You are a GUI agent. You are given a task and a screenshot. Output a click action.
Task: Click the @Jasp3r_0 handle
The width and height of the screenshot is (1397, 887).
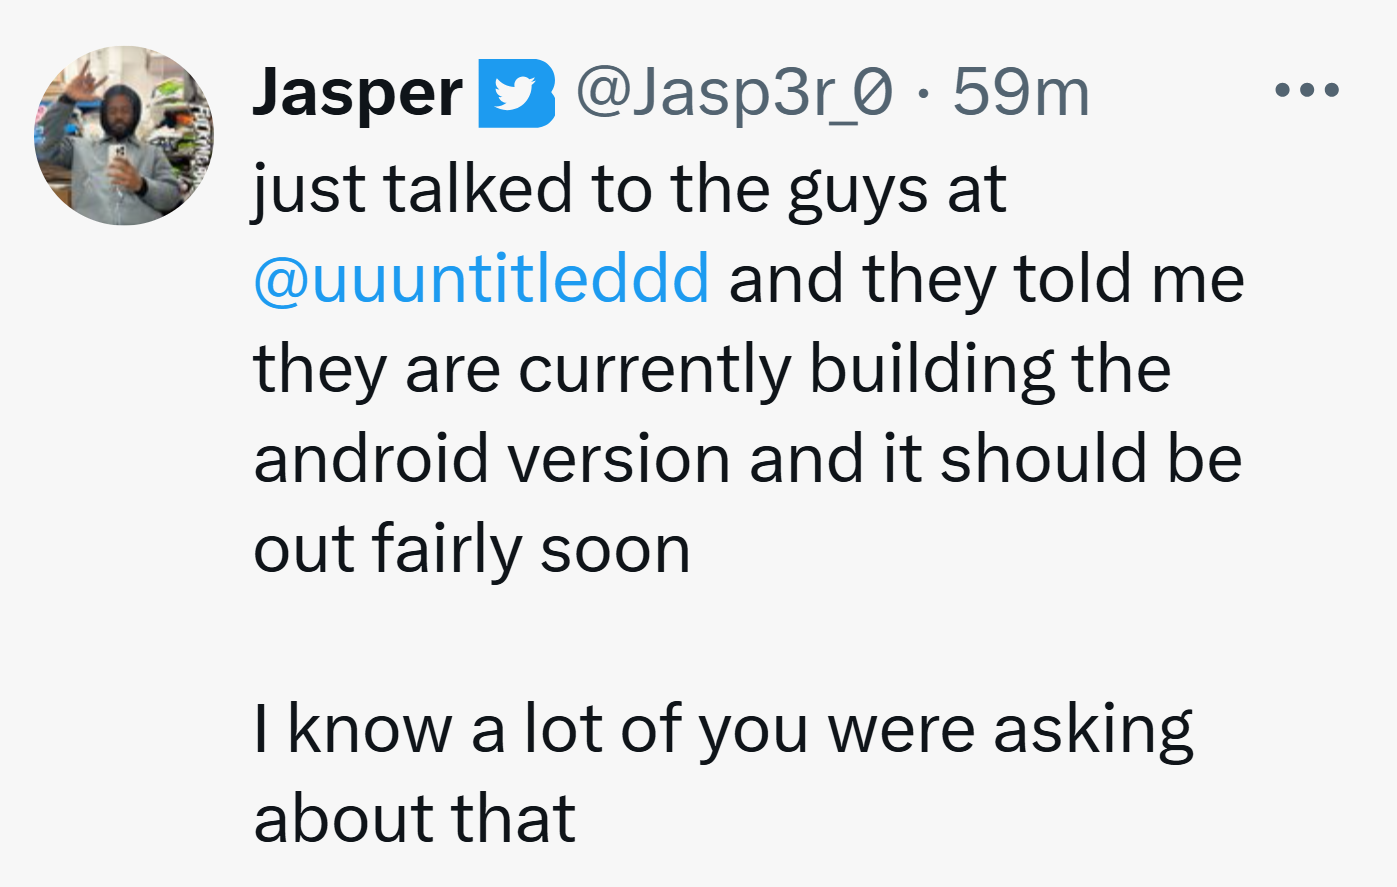(x=734, y=93)
